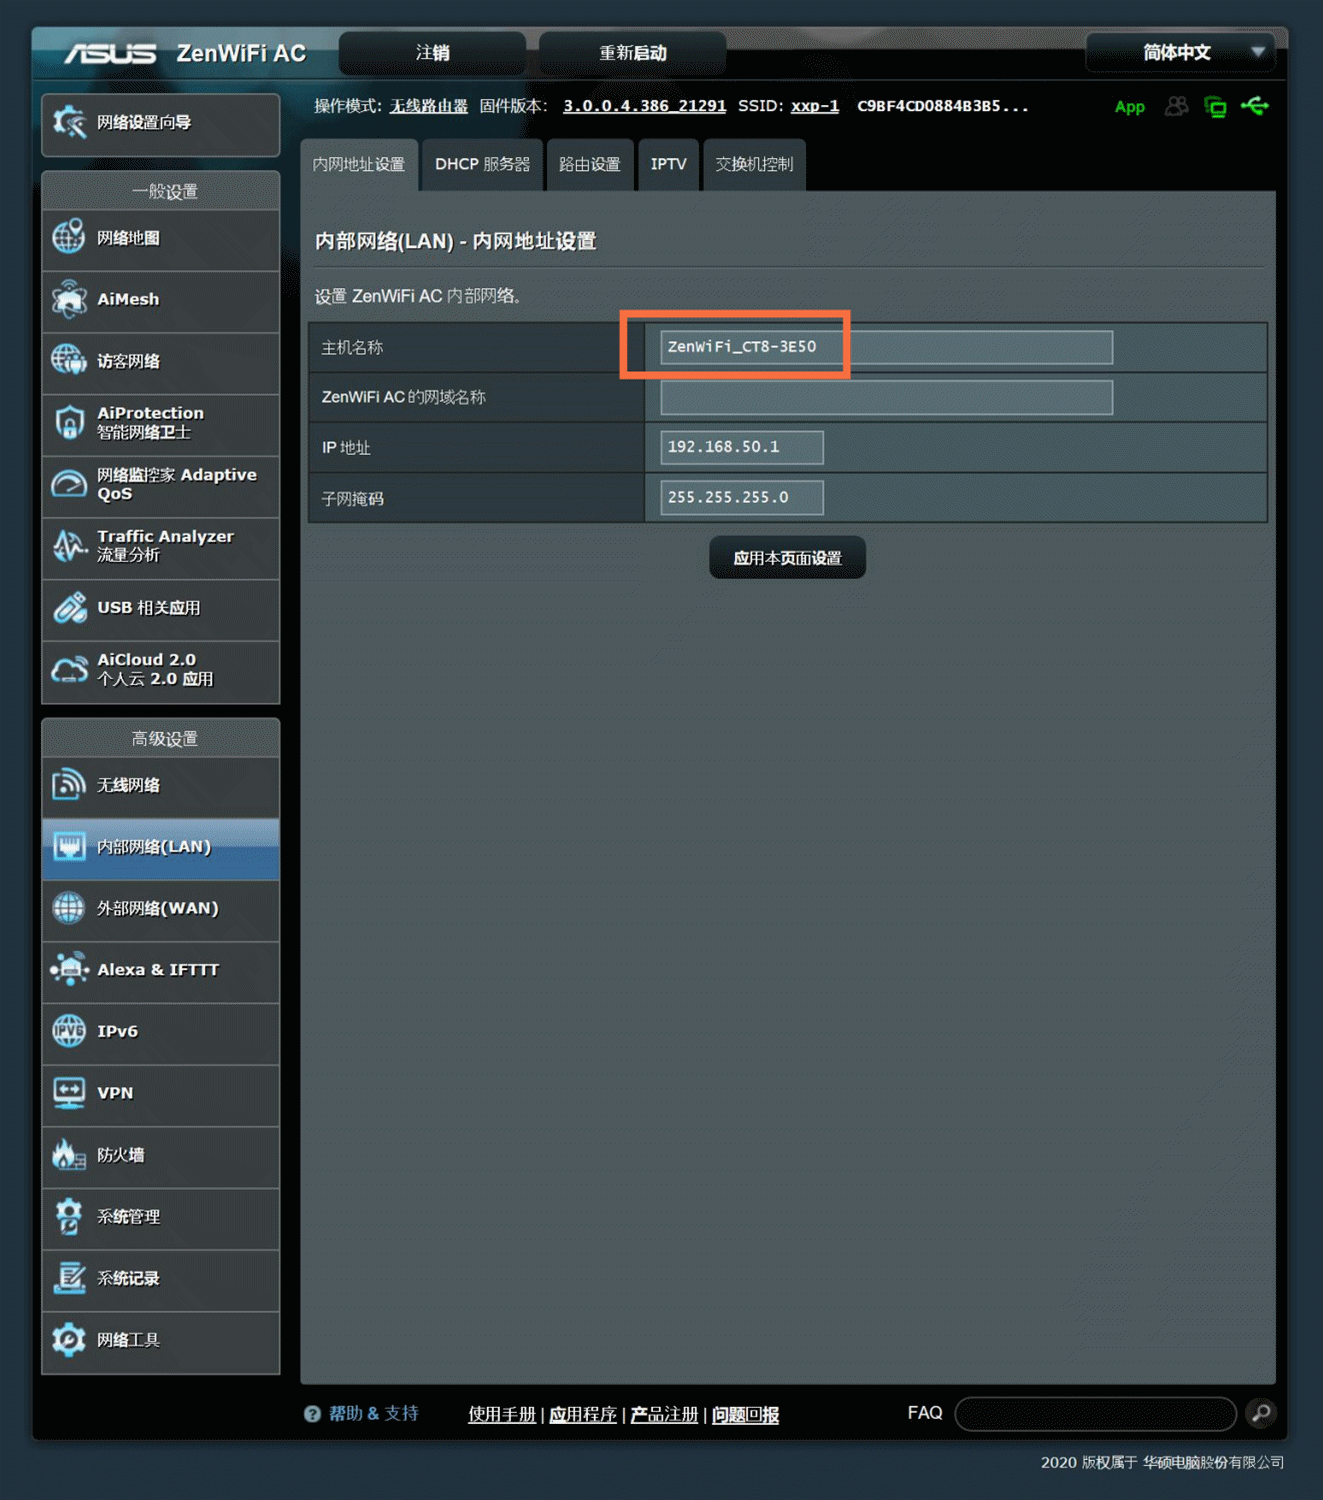
Task: Click the help question mark icon
Action: pos(312,1414)
